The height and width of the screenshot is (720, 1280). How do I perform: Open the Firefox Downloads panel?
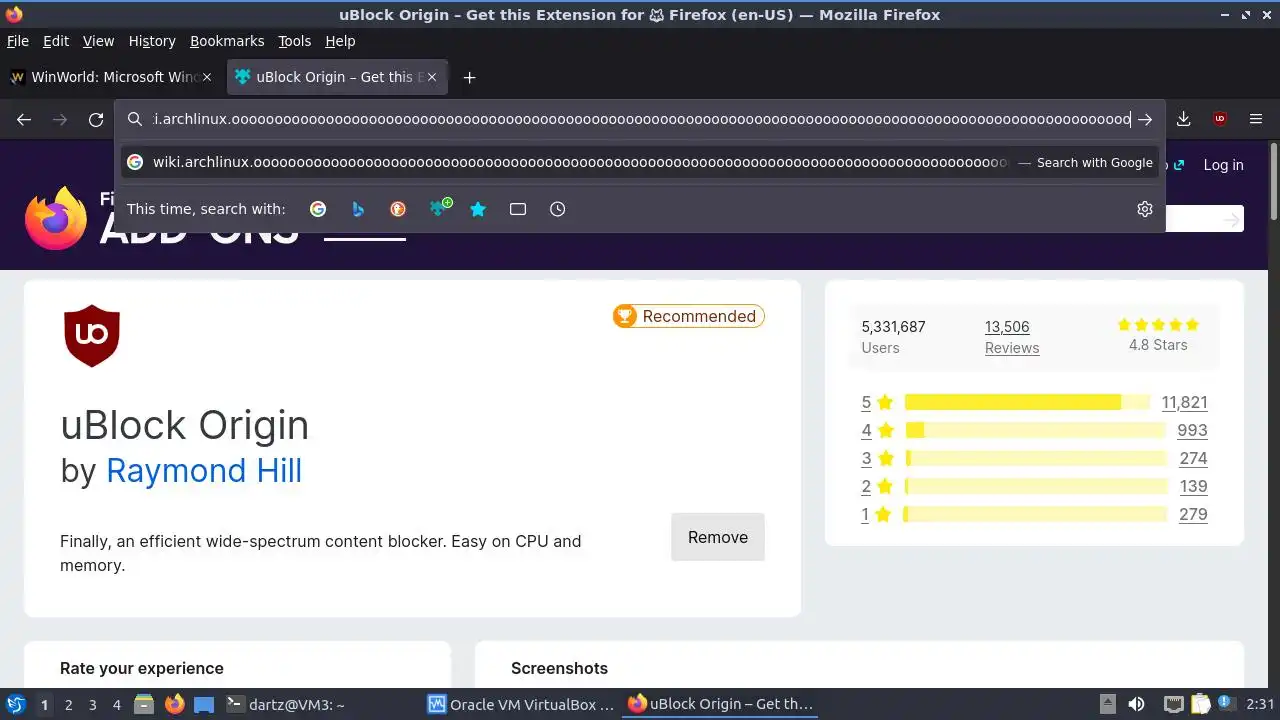click(x=1183, y=119)
